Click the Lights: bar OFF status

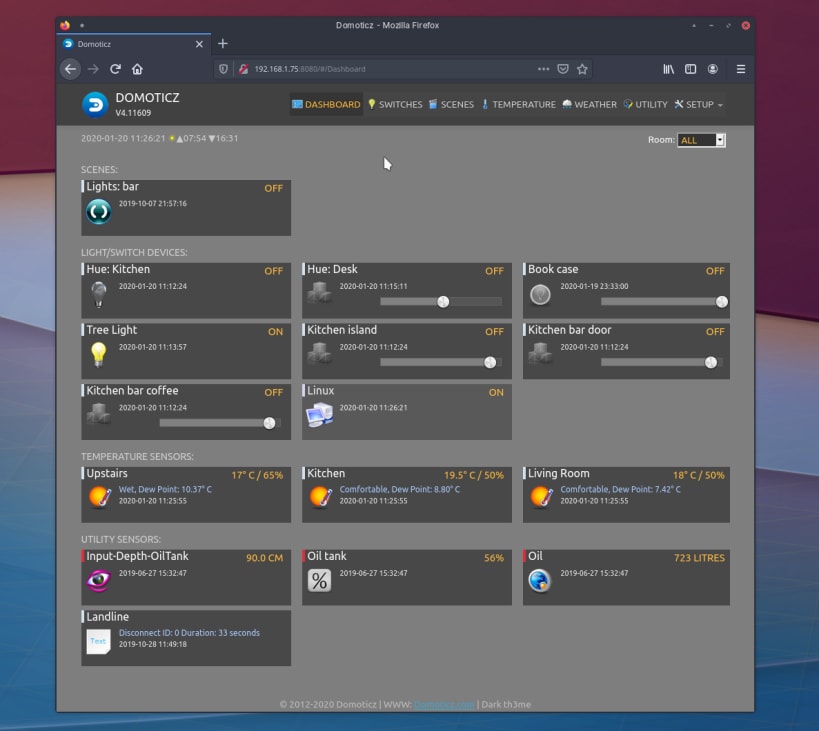pyautogui.click(x=274, y=188)
